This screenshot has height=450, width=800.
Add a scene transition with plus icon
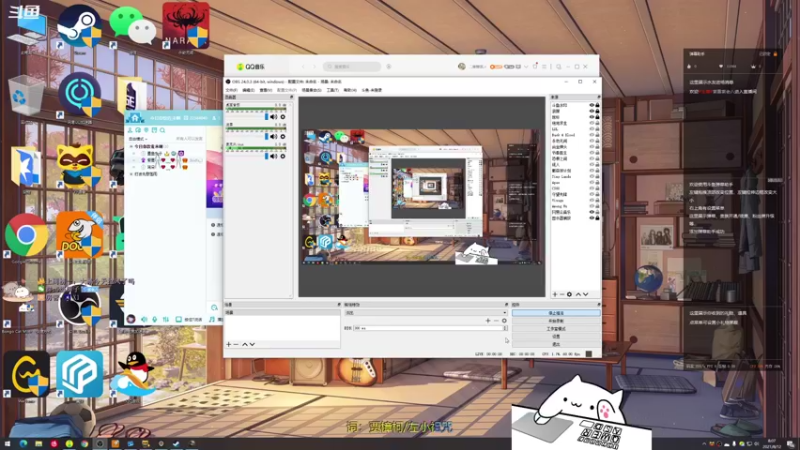click(488, 320)
